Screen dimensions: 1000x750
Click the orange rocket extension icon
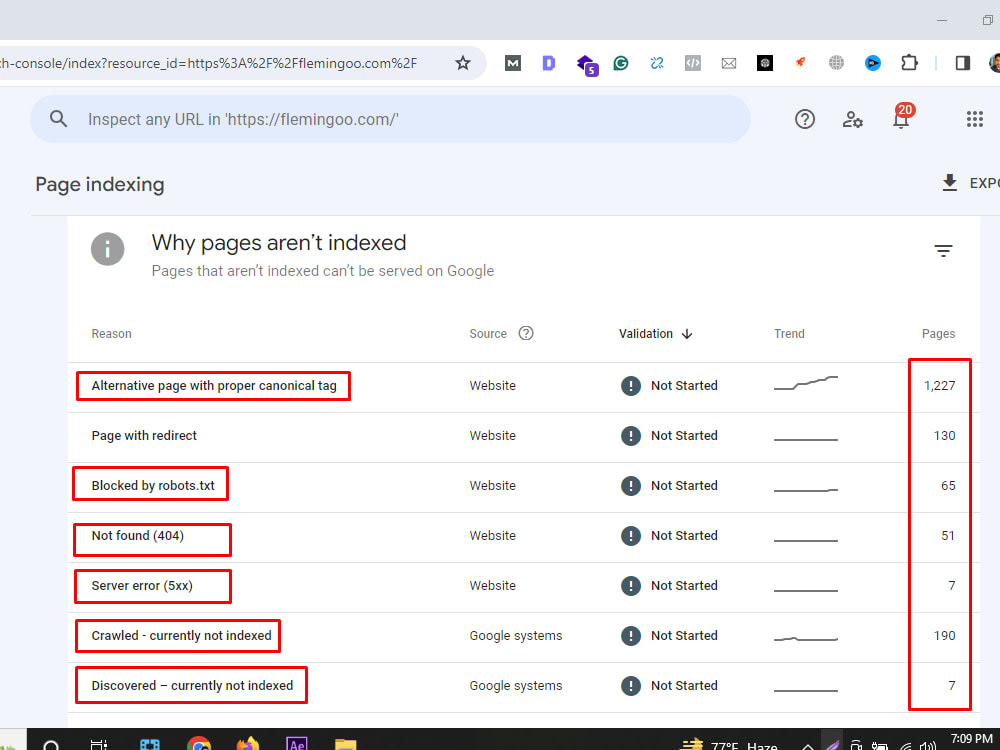click(x=800, y=62)
